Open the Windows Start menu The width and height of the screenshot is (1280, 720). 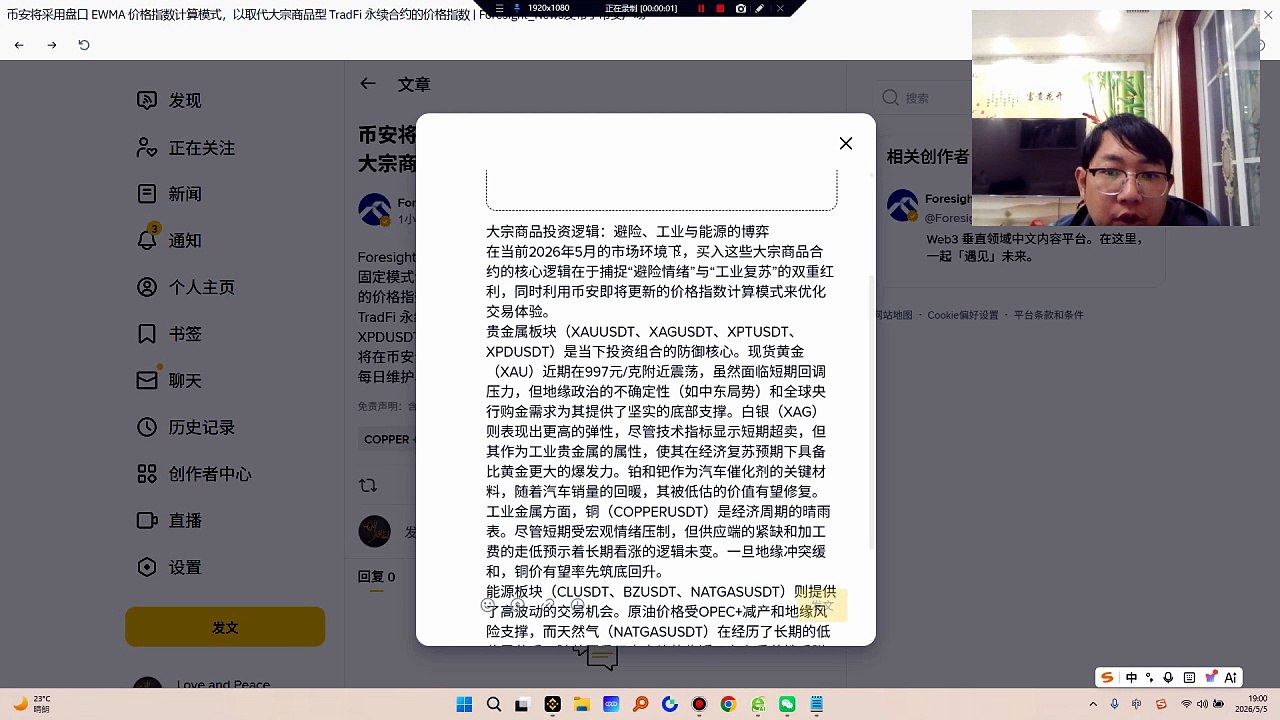pyautogui.click(x=464, y=704)
